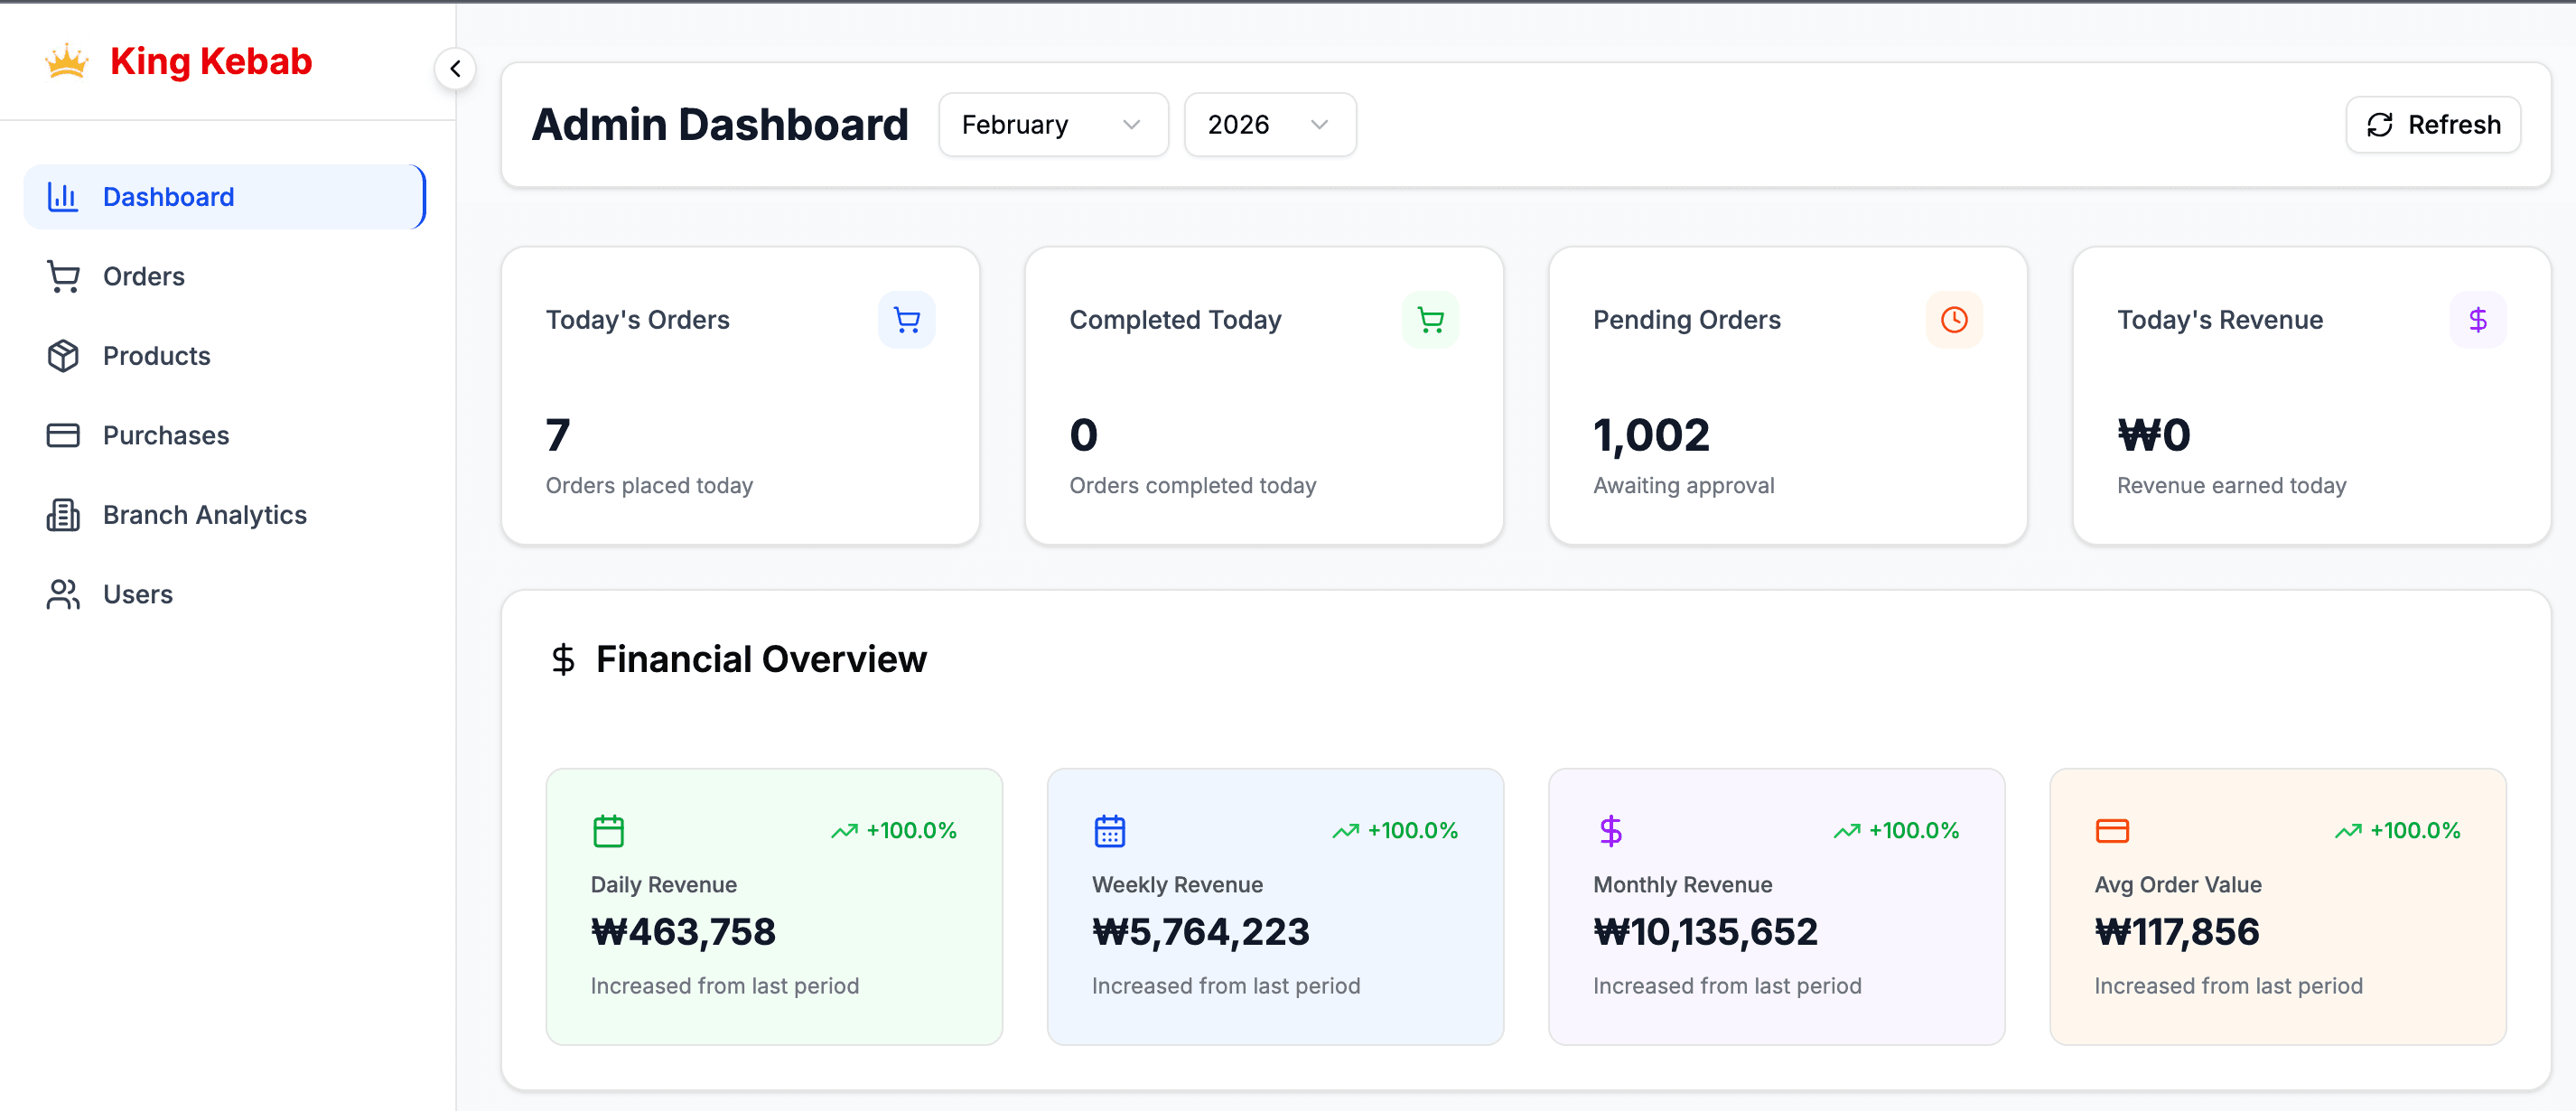Click the credit card icon in Avg Order Value

click(2111, 831)
